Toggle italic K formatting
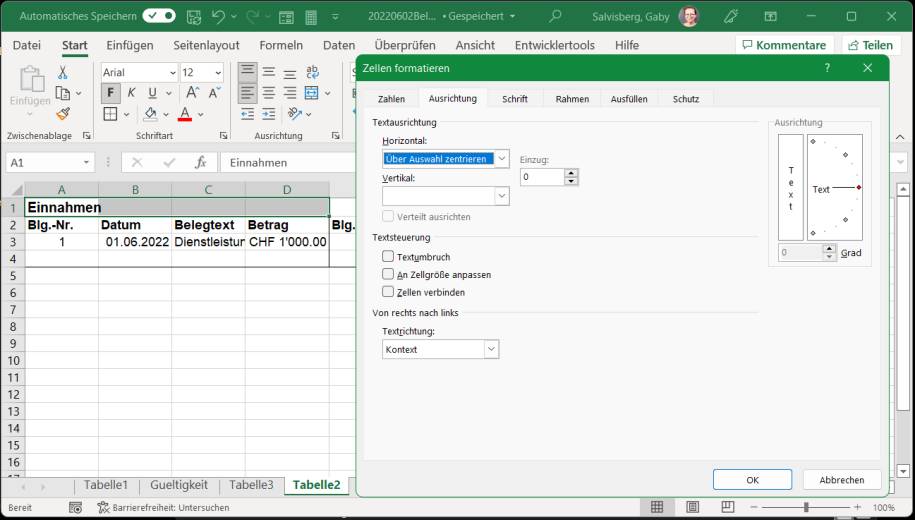Screen dimensions: 915x520 [x=131, y=93]
